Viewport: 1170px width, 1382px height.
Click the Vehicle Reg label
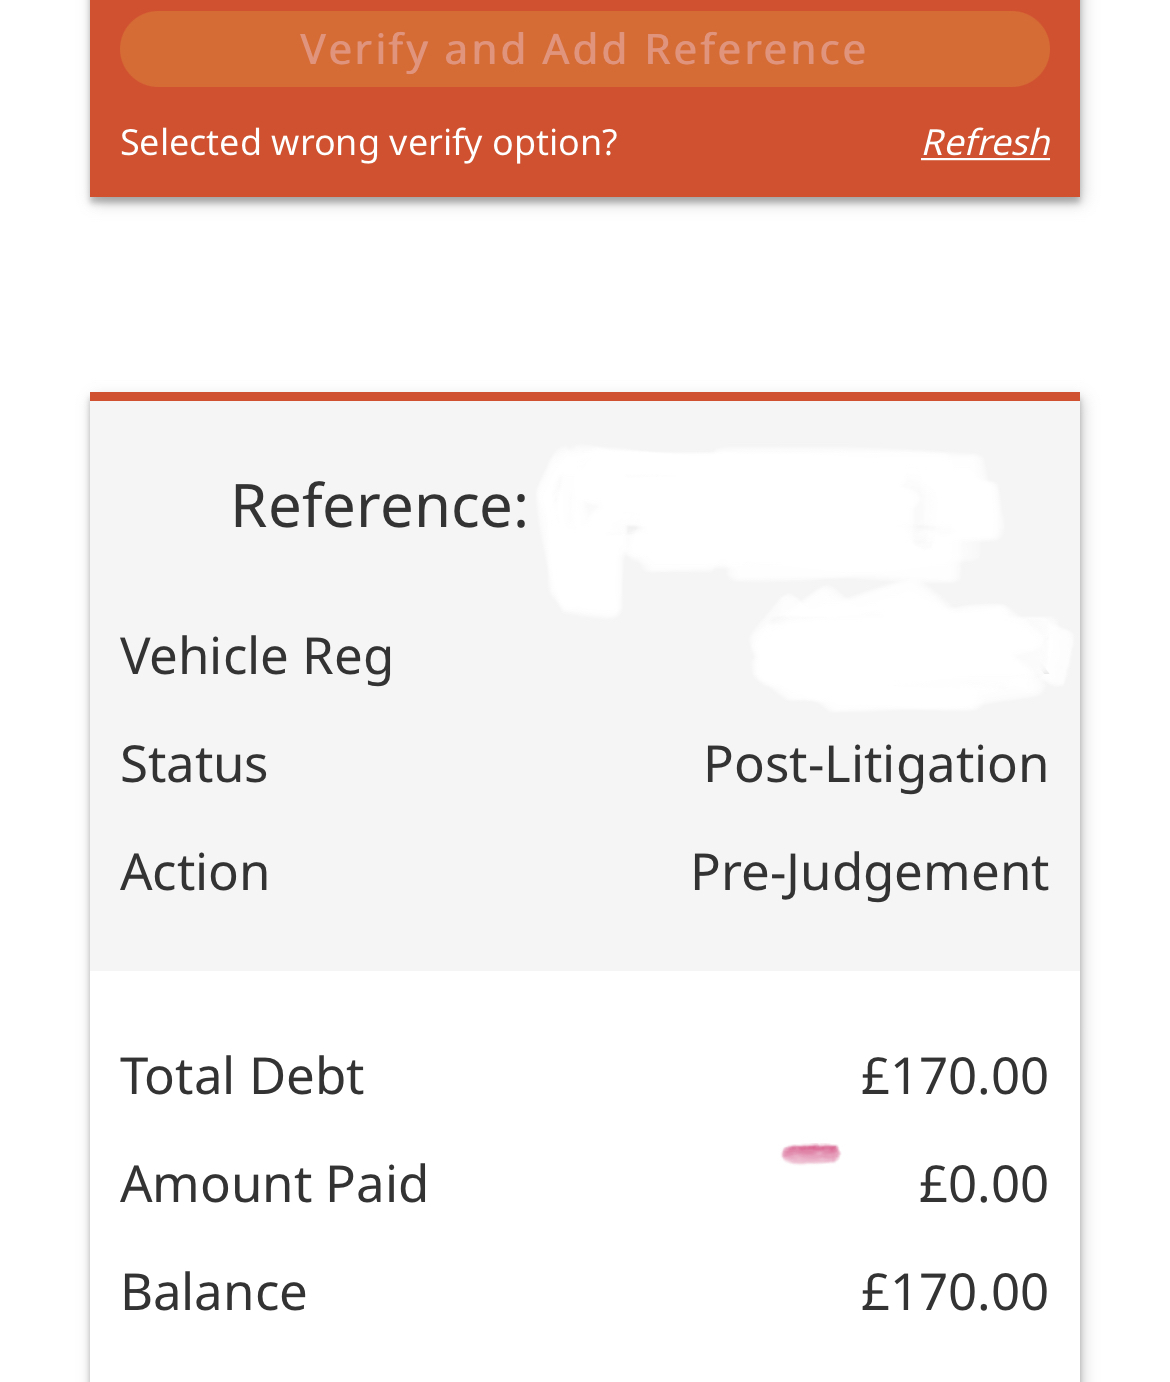tap(256, 656)
